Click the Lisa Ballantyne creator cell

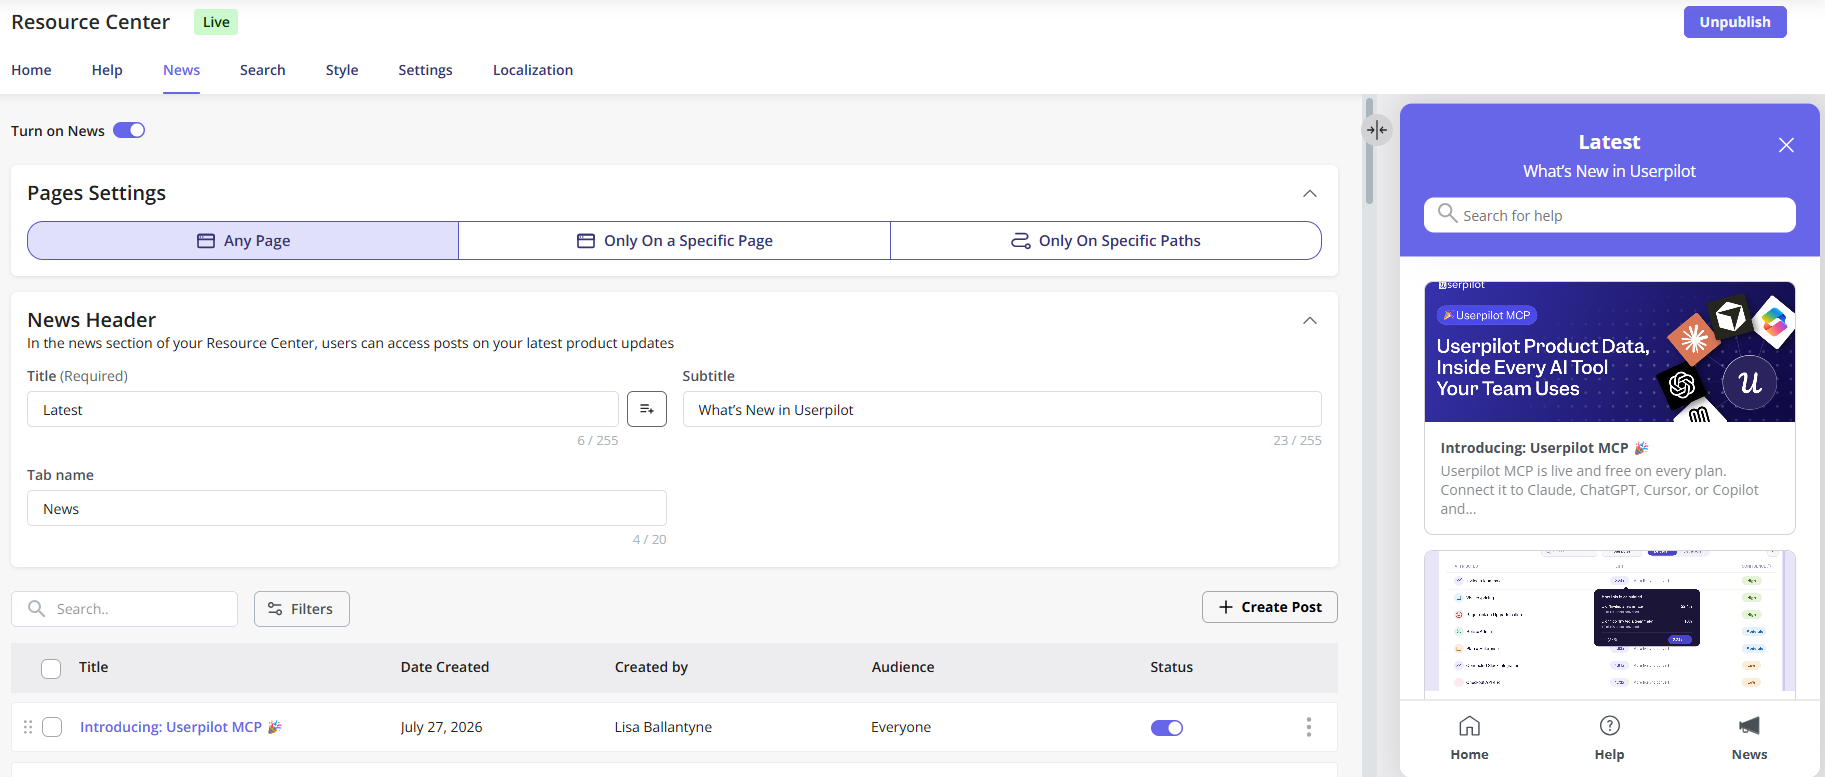(663, 727)
